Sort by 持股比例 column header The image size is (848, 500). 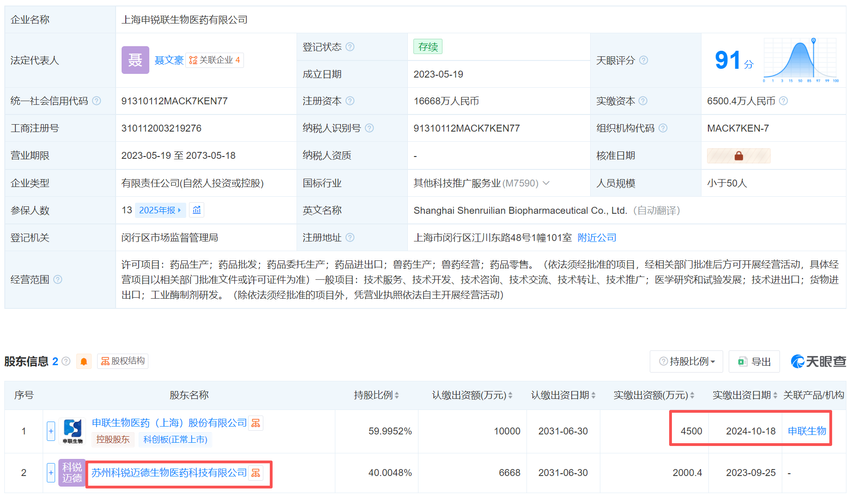(x=376, y=395)
